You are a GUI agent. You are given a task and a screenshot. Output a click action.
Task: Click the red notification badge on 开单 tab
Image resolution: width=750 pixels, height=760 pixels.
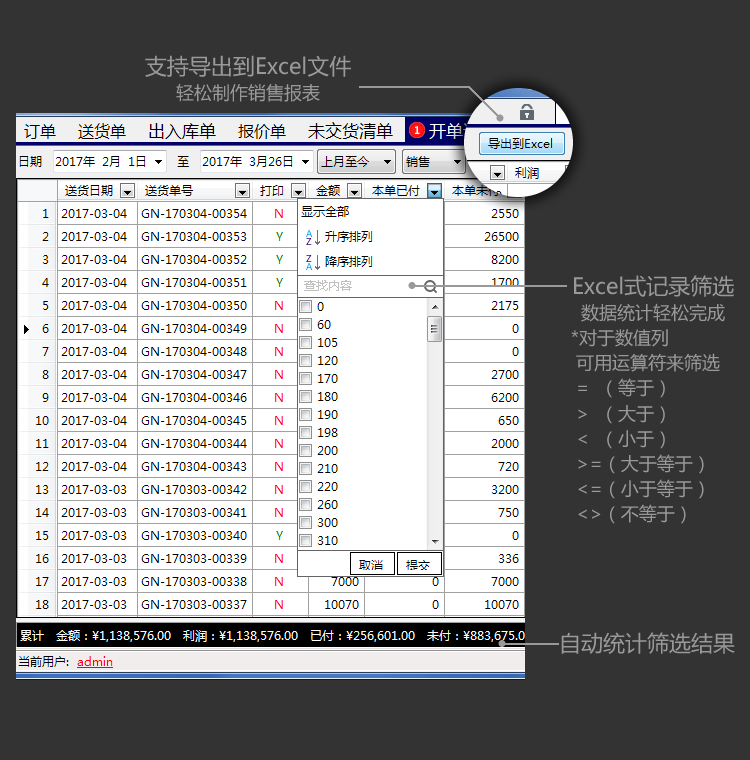pyautogui.click(x=417, y=130)
